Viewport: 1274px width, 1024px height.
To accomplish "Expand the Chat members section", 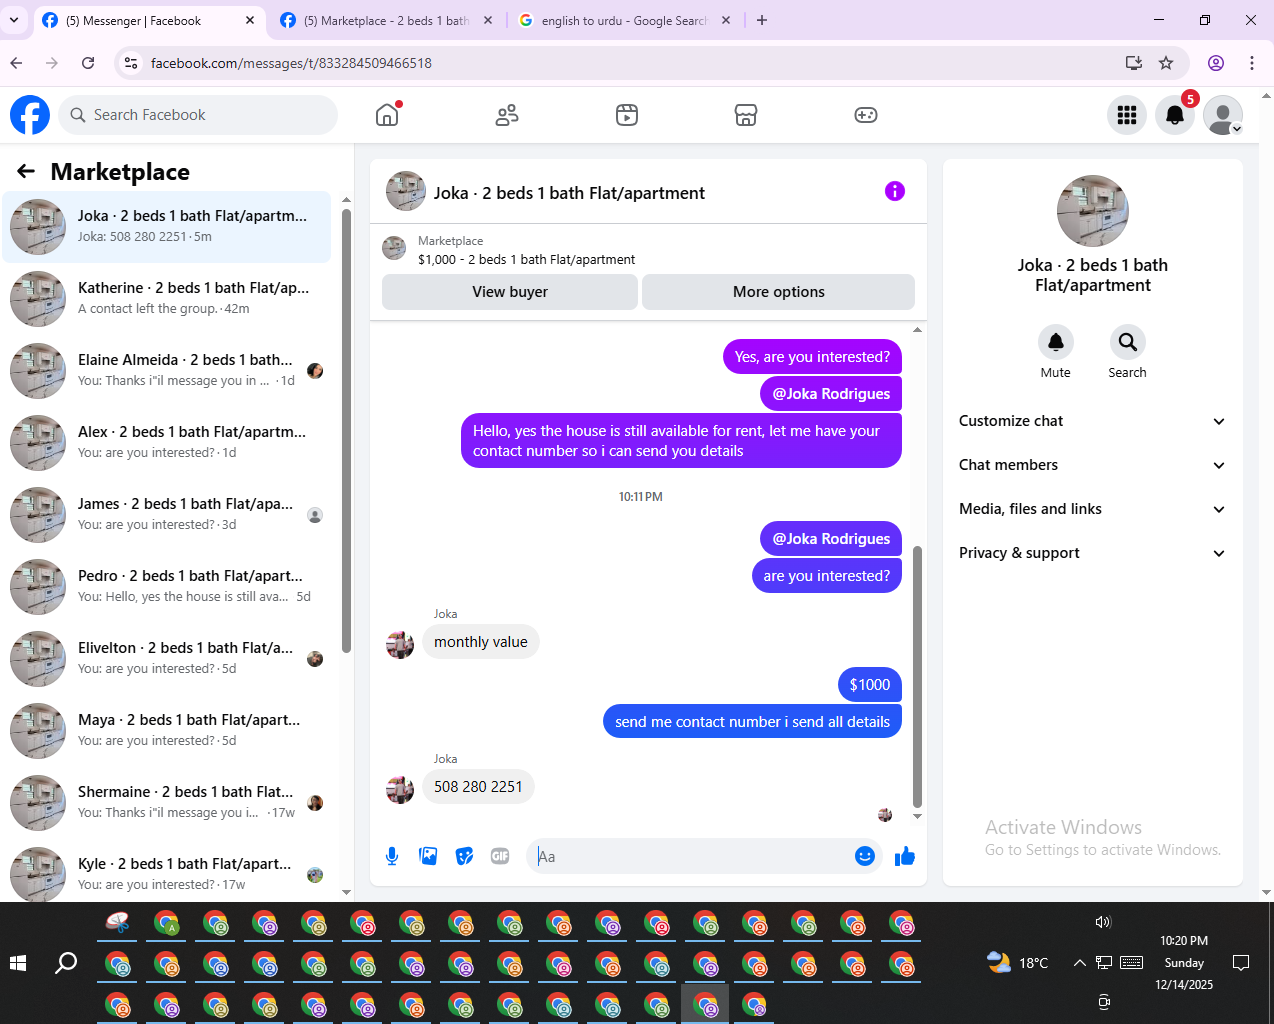I will (1092, 465).
